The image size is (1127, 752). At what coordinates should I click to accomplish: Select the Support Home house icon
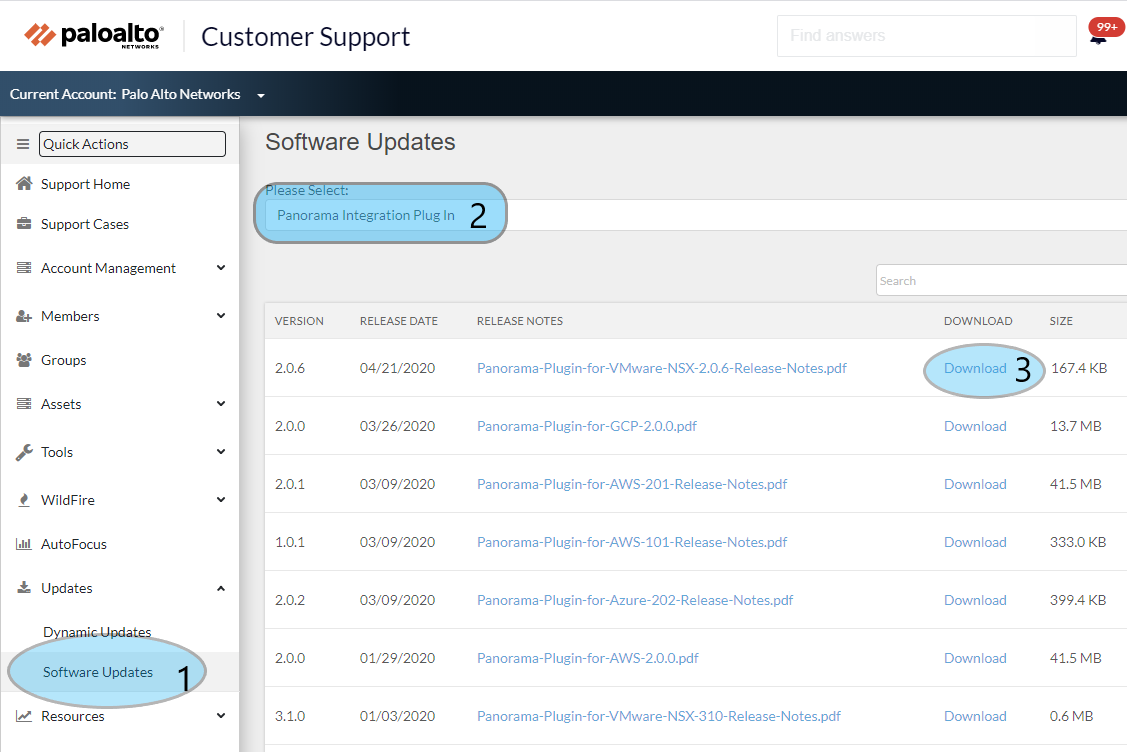[x=22, y=184]
